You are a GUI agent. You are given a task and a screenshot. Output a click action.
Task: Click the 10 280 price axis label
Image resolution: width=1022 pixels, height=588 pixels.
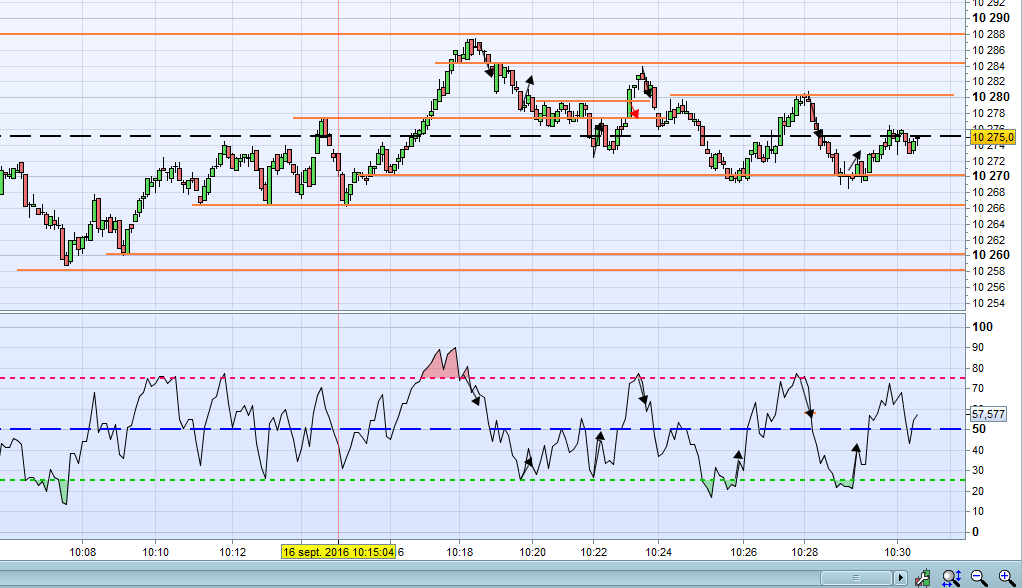(x=991, y=97)
